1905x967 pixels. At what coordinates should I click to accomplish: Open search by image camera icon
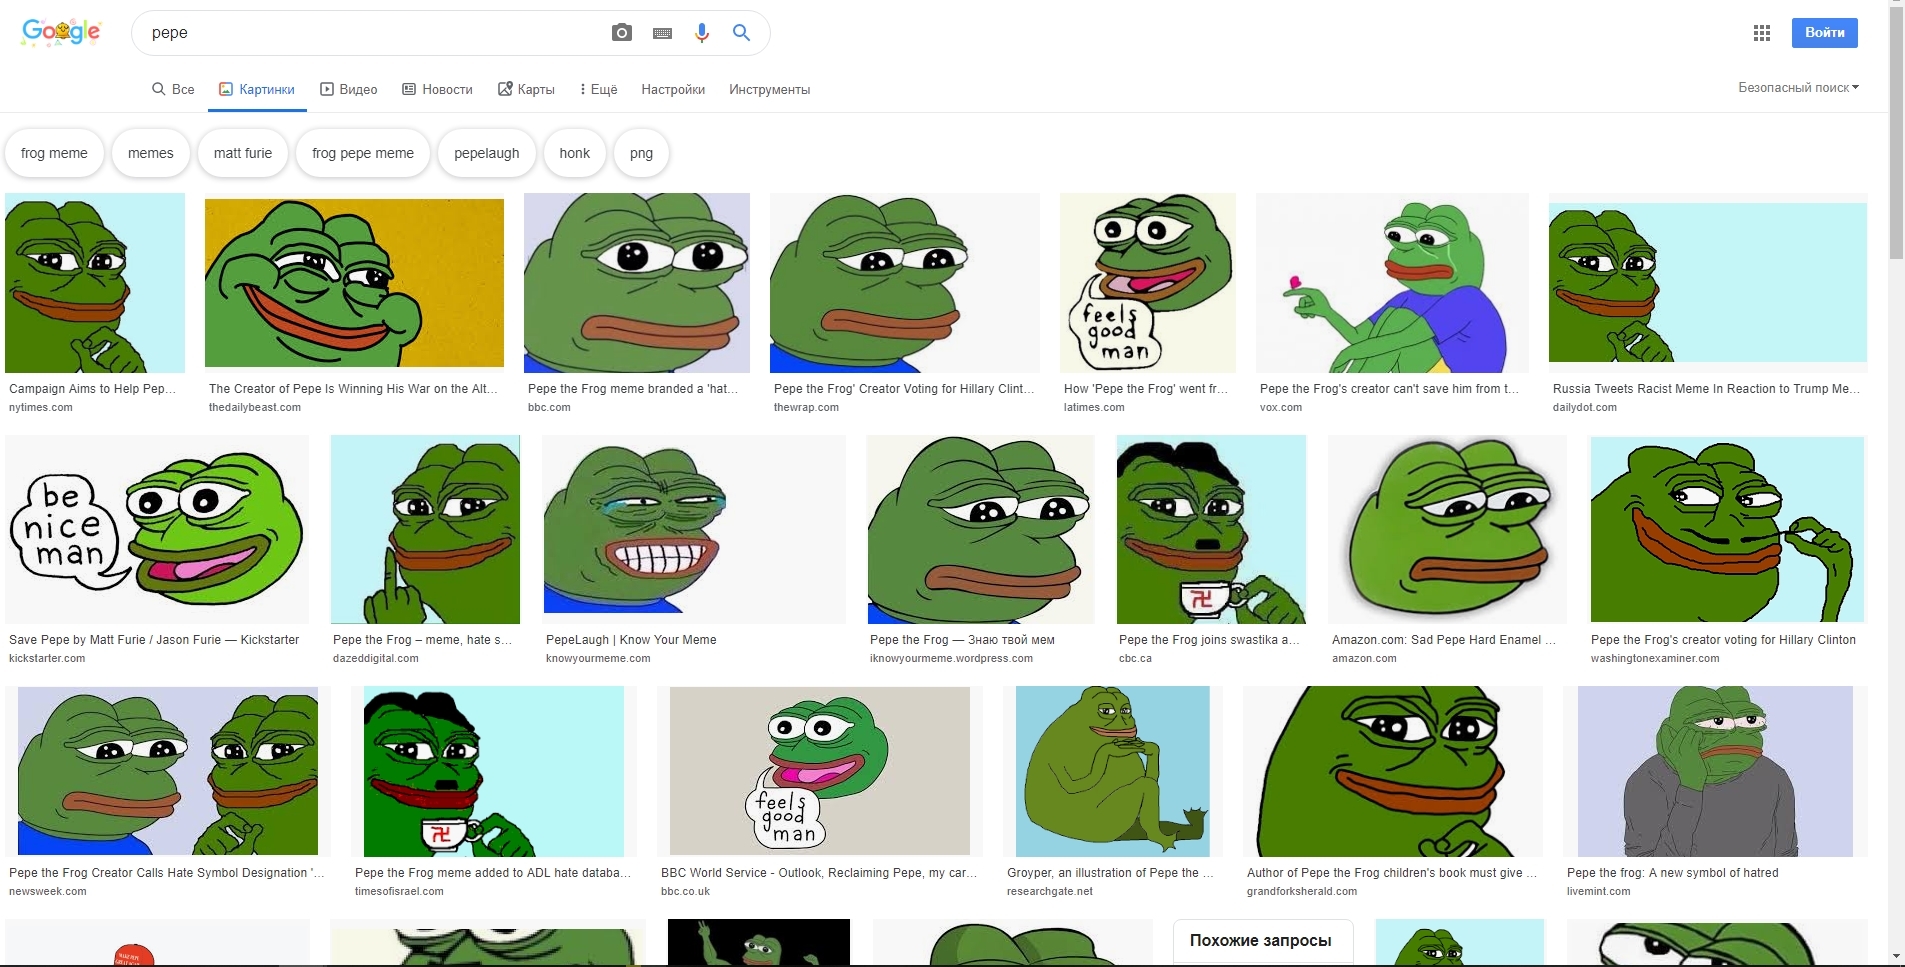[622, 33]
